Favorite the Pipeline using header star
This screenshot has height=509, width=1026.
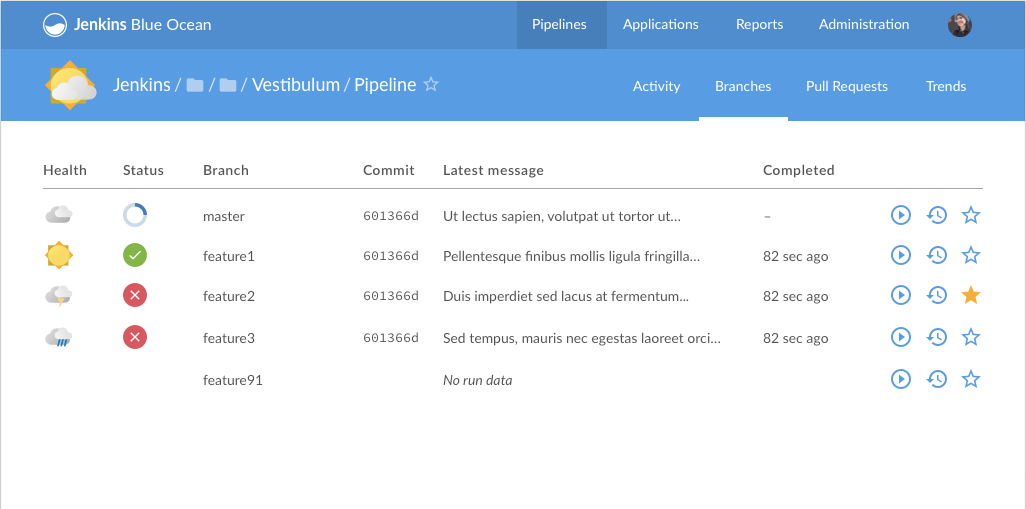pyautogui.click(x=431, y=85)
